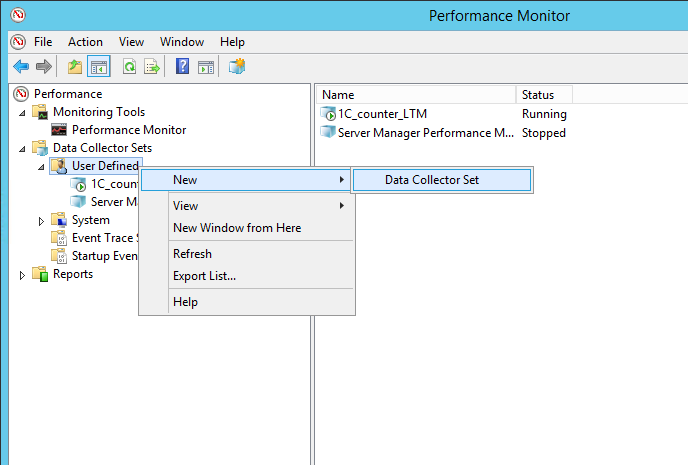Click Export List... in context menu

(204, 276)
